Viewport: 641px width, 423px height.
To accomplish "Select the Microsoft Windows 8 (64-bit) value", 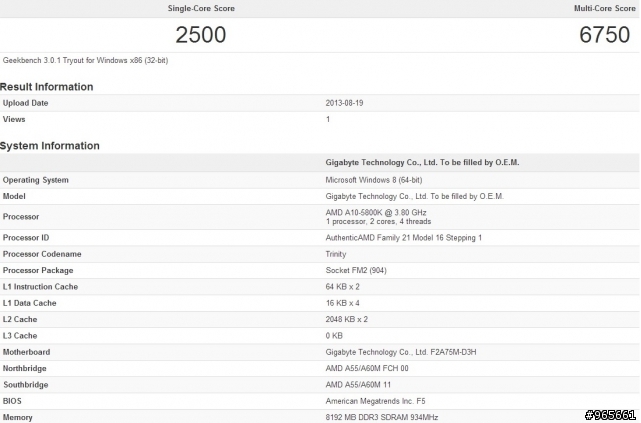I will (374, 180).
